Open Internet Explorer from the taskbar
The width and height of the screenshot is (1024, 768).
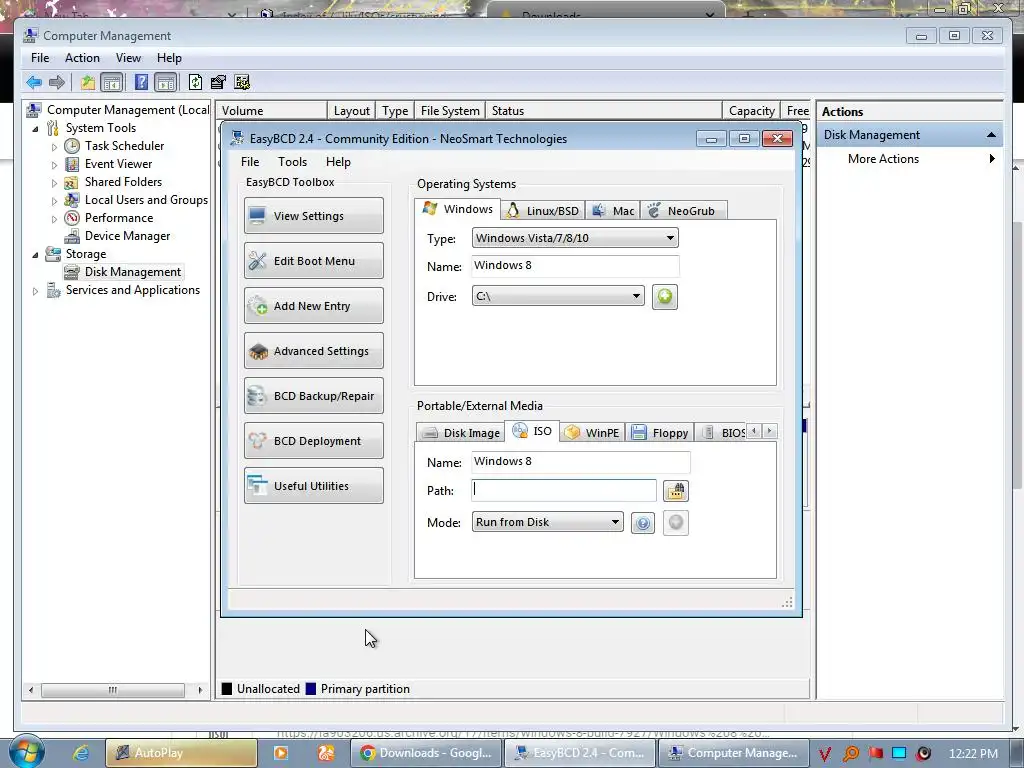(81, 753)
